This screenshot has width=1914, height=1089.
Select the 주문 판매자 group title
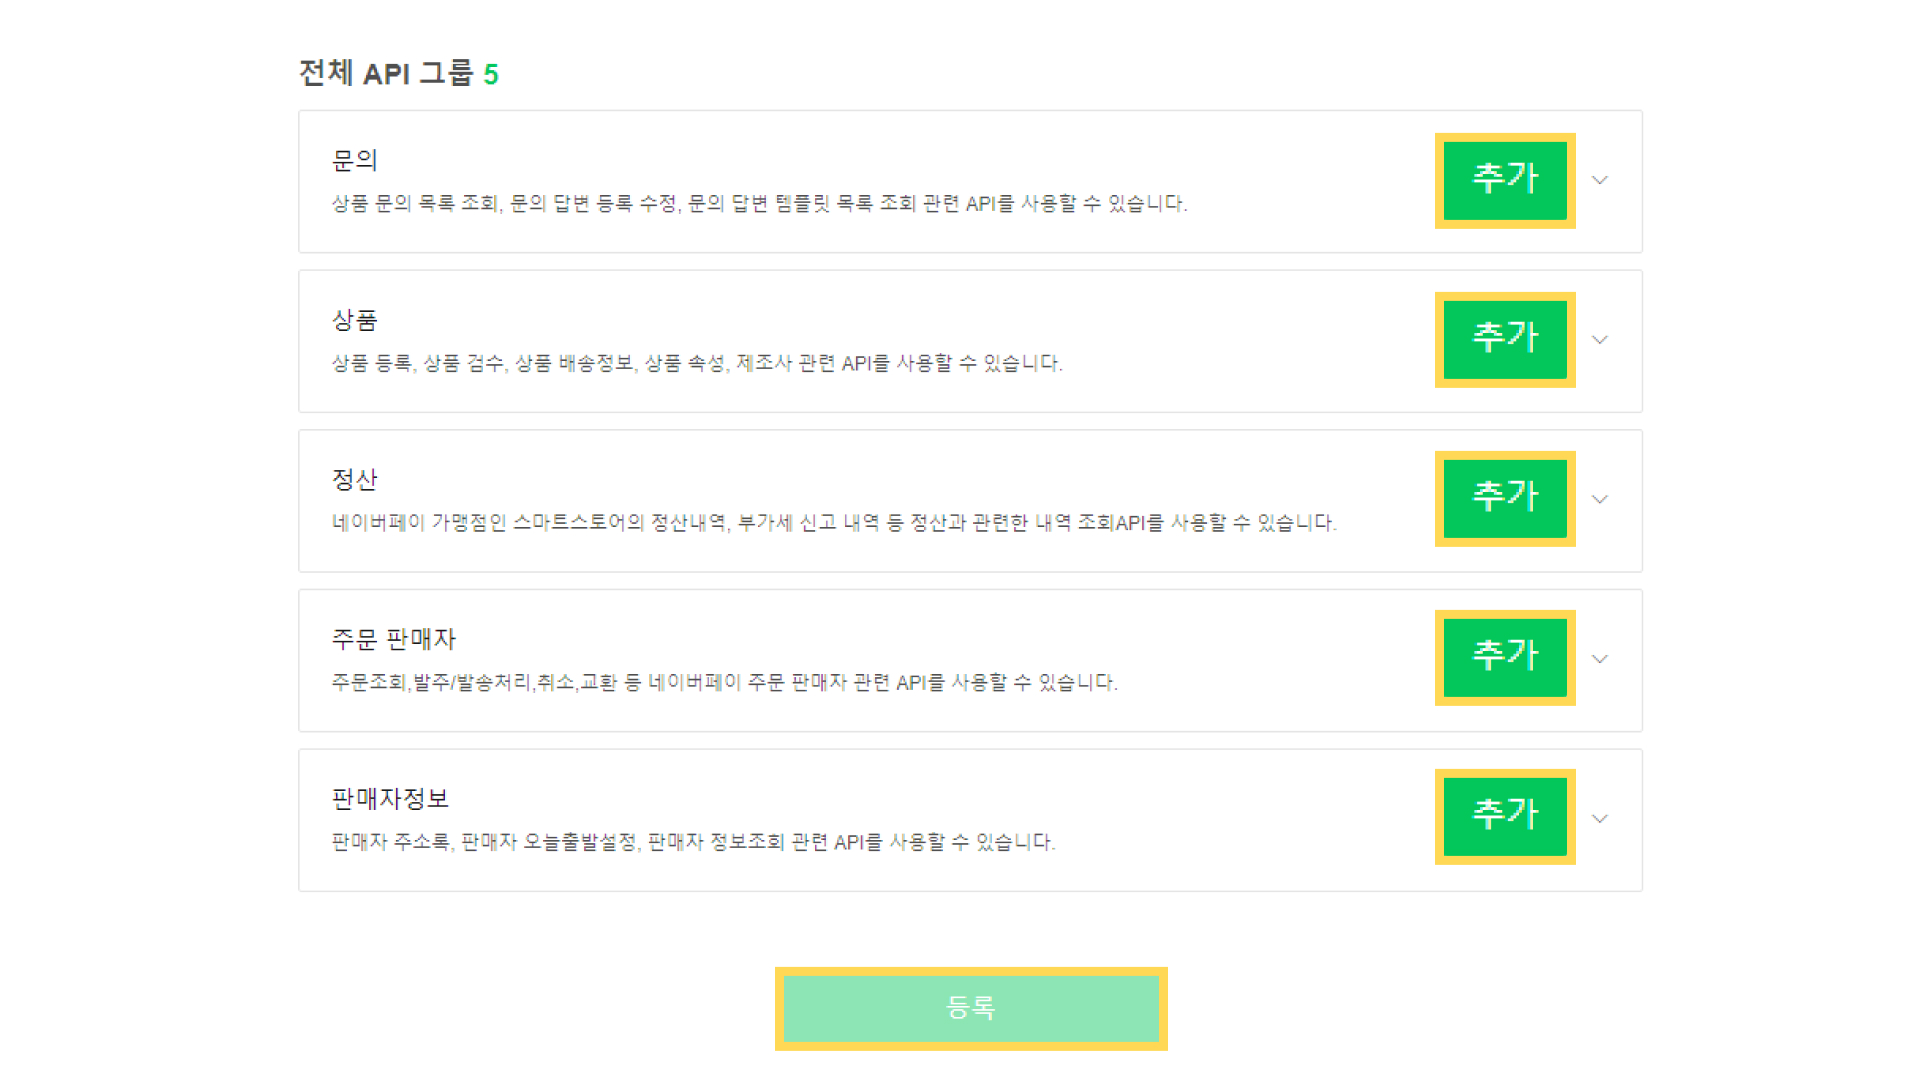(393, 639)
